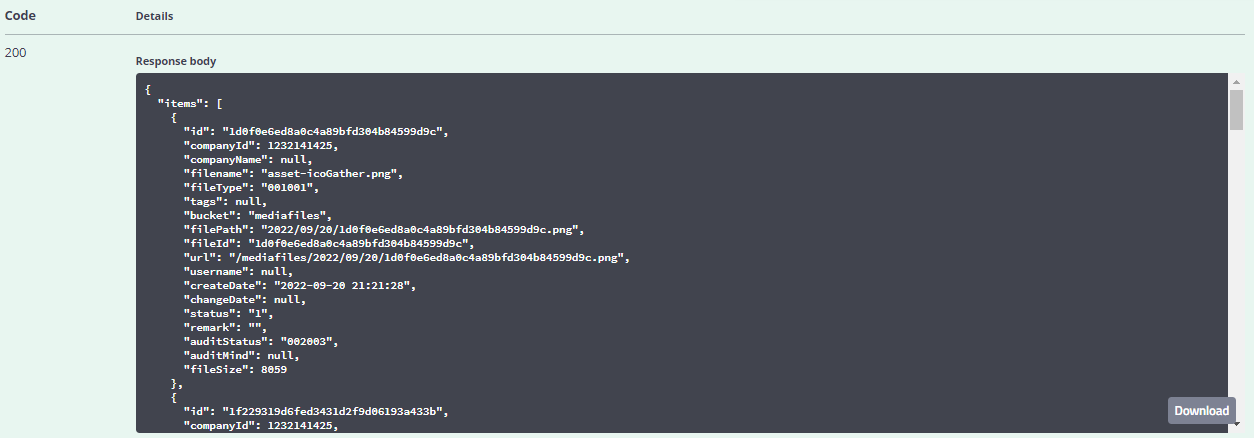Click the second id 1f229319d6fed3431d2f9d06193a433b

pyautogui.click(x=334, y=411)
